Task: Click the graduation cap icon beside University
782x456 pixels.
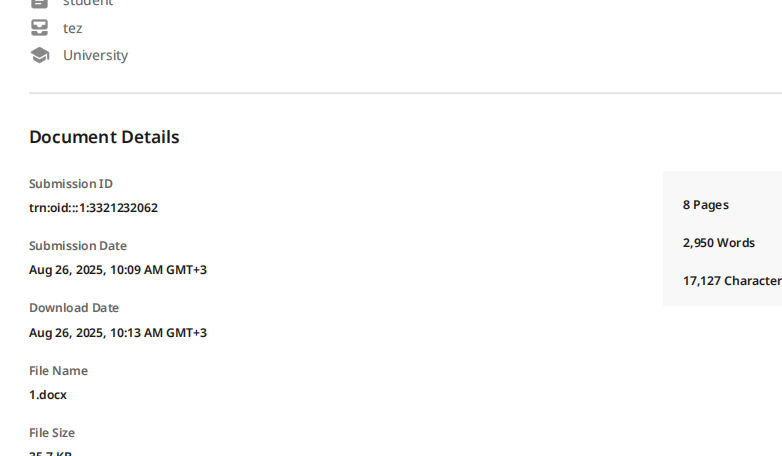Action: 39,55
